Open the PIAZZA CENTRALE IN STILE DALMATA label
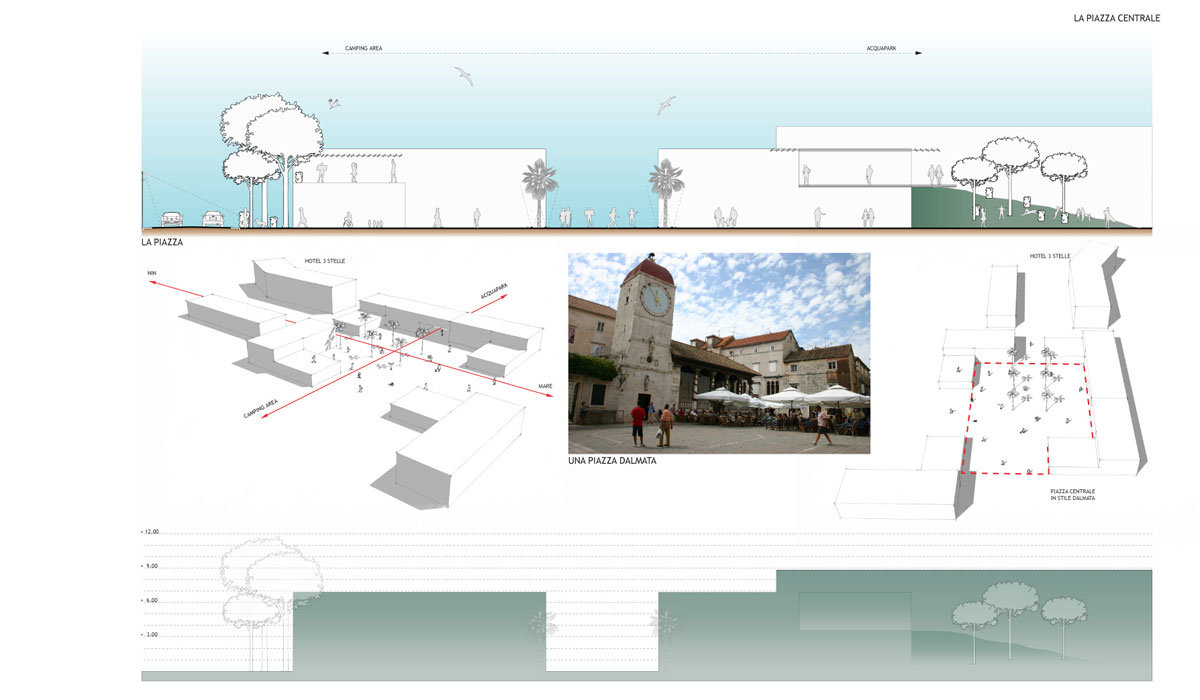This screenshot has width=1200, height=700. coord(1072,495)
